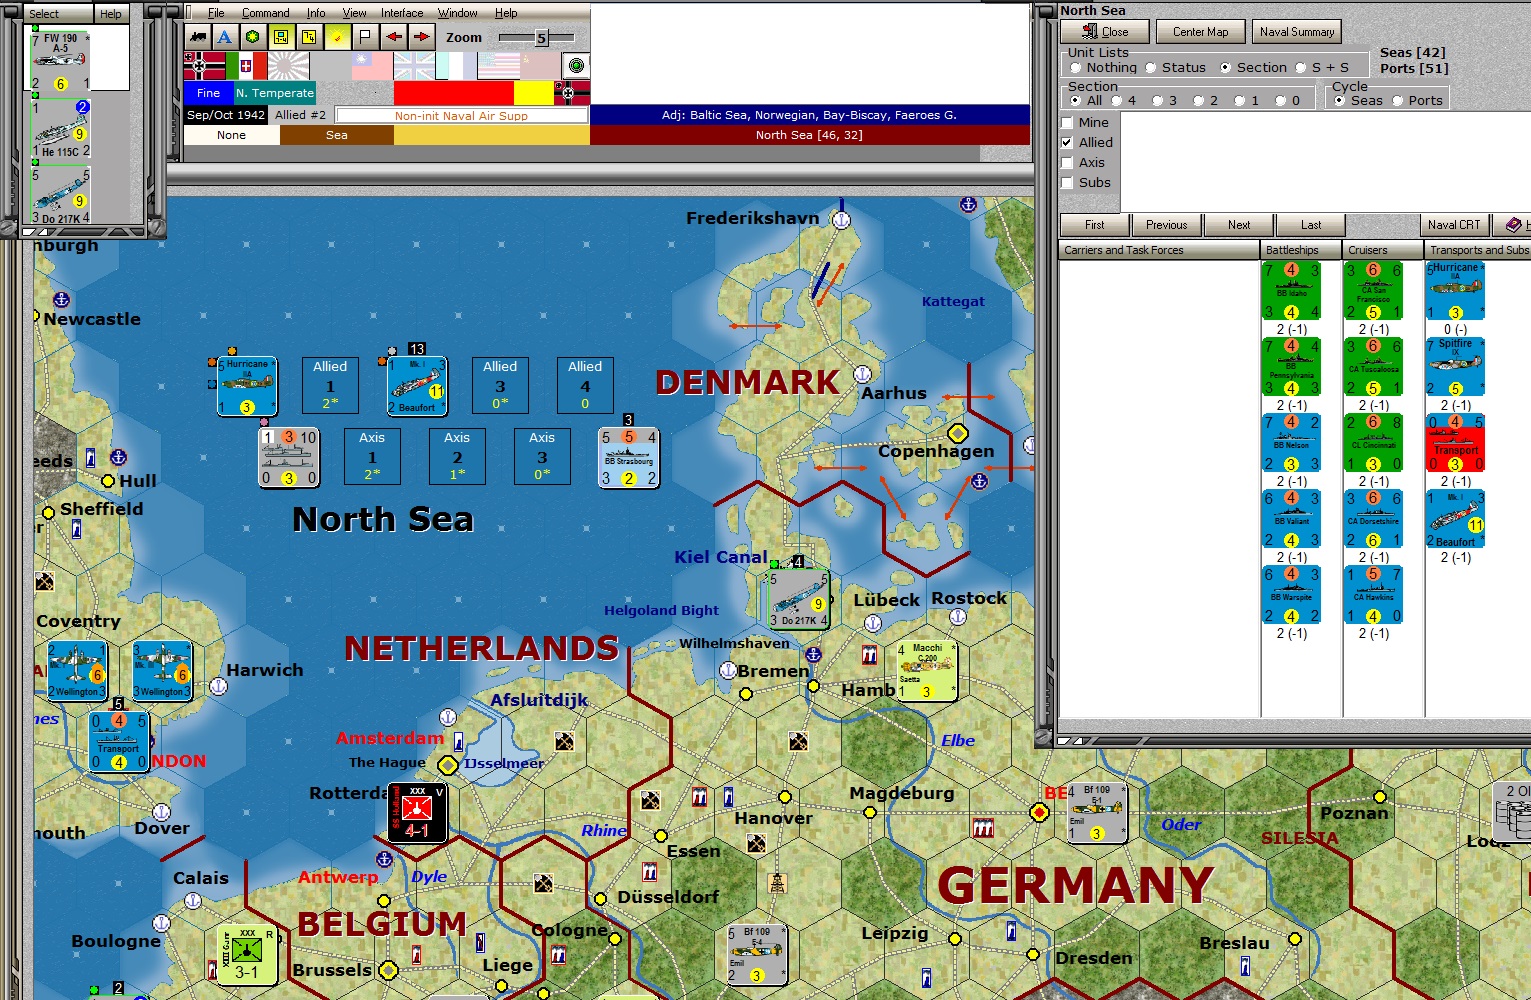The width and height of the screenshot is (1531, 1000).
Task: Adjust the Zoom slider handle
Action: coord(541,38)
